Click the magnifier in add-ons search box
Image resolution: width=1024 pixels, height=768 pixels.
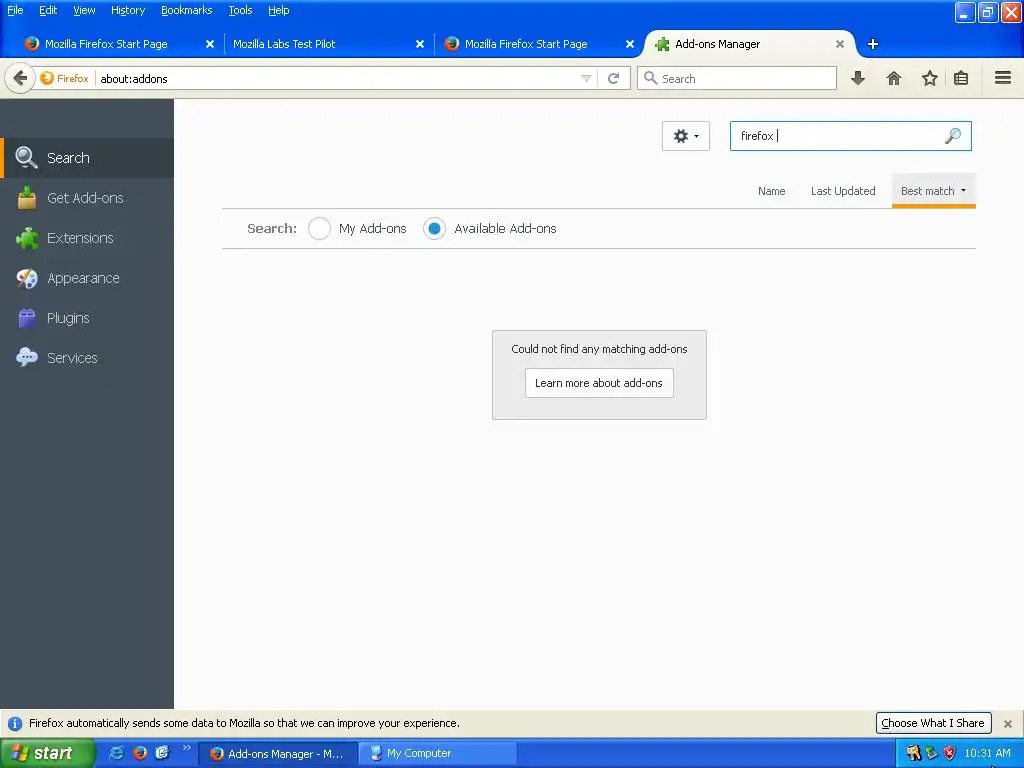[953, 136]
